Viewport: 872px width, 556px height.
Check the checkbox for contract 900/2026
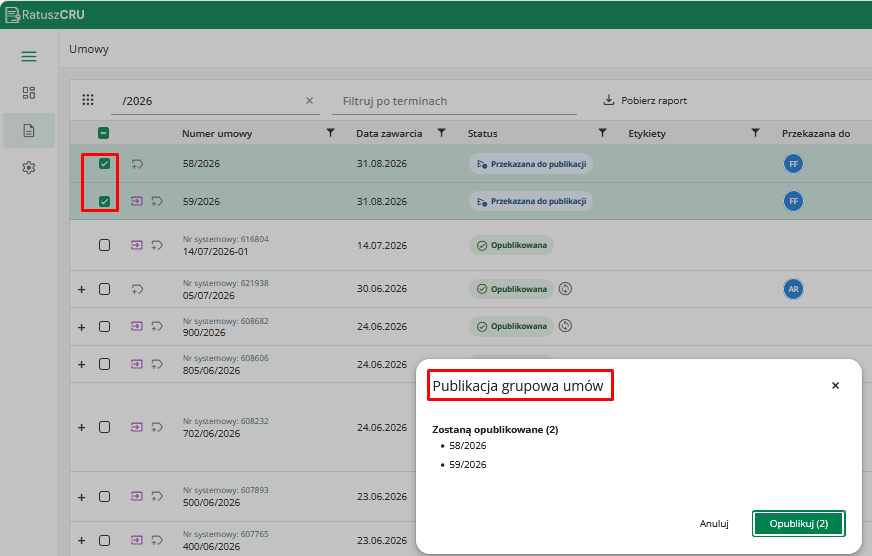click(105, 326)
